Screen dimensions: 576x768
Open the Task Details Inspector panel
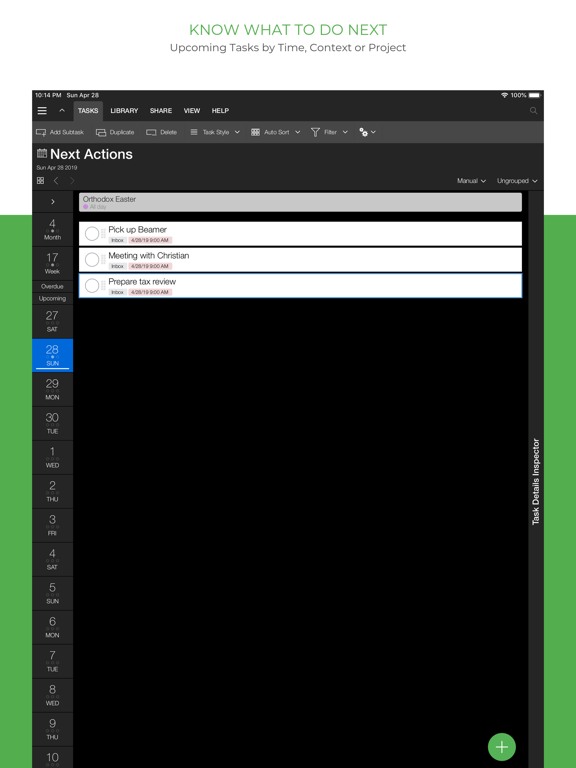coord(536,481)
